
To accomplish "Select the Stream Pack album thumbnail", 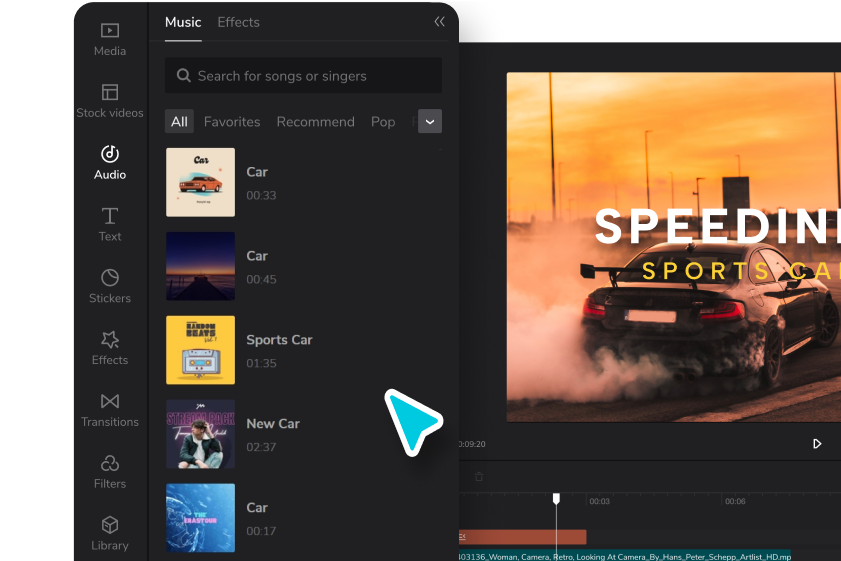I will [201, 434].
